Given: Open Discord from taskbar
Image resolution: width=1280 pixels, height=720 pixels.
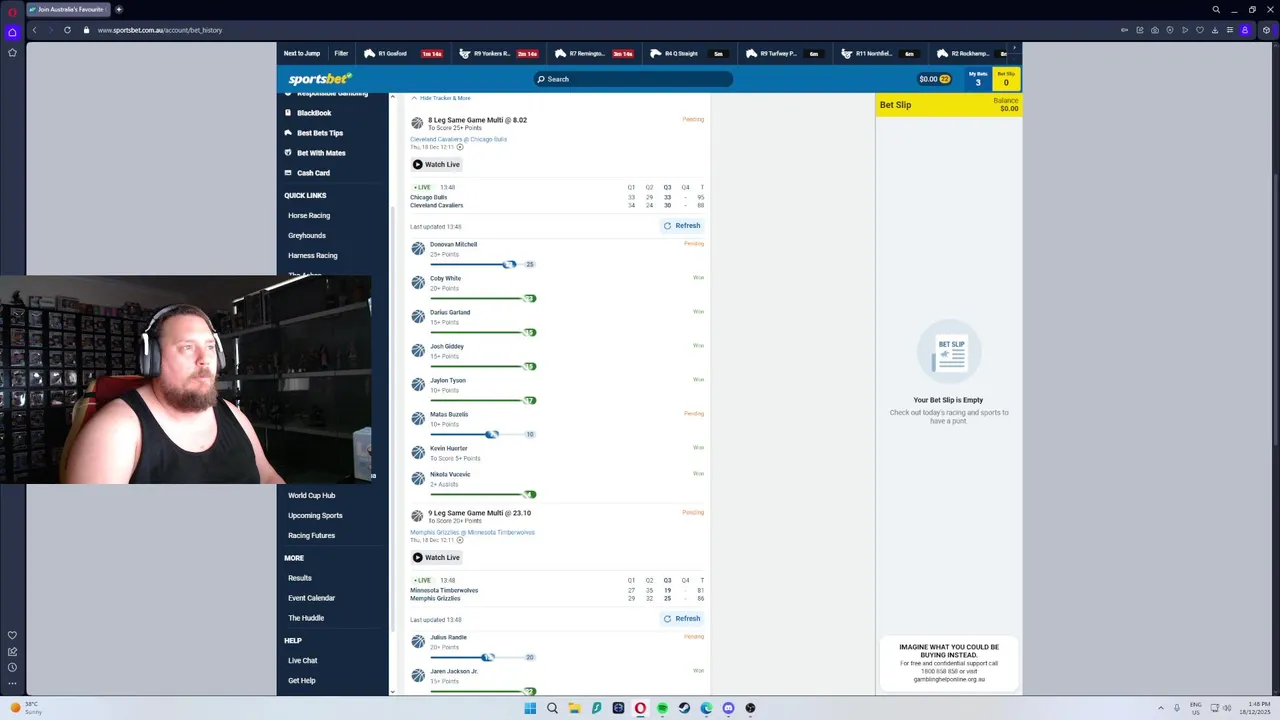Looking at the screenshot, I should (728, 708).
